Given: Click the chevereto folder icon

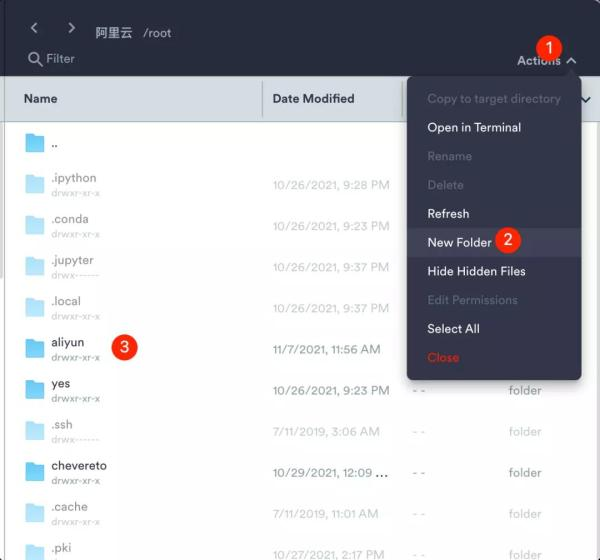Looking at the screenshot, I should coord(35,472).
